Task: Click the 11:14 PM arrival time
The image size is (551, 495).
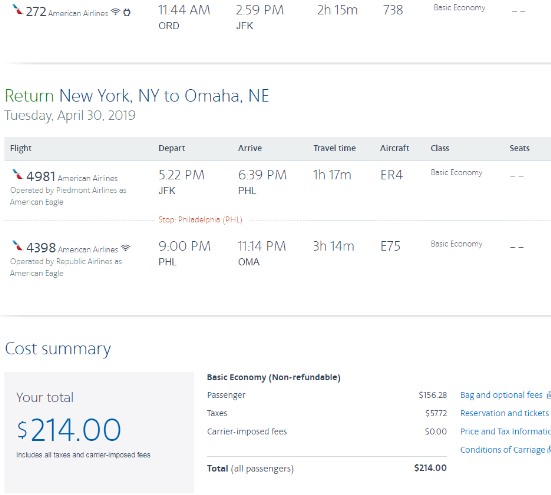Action: tap(262, 246)
